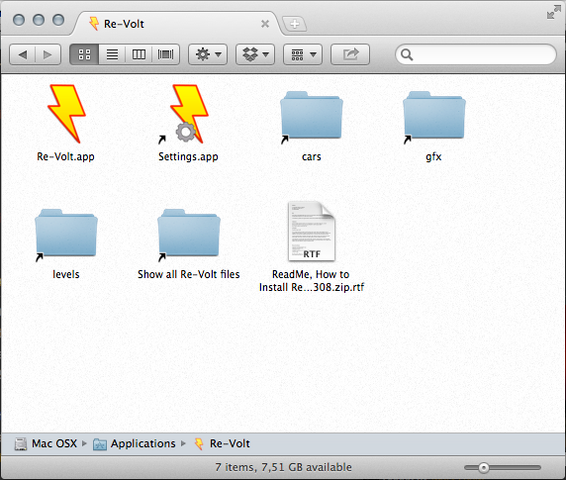Image resolution: width=566 pixels, height=480 pixels.
Task: Click the levels folder name label
Action: coord(66,274)
